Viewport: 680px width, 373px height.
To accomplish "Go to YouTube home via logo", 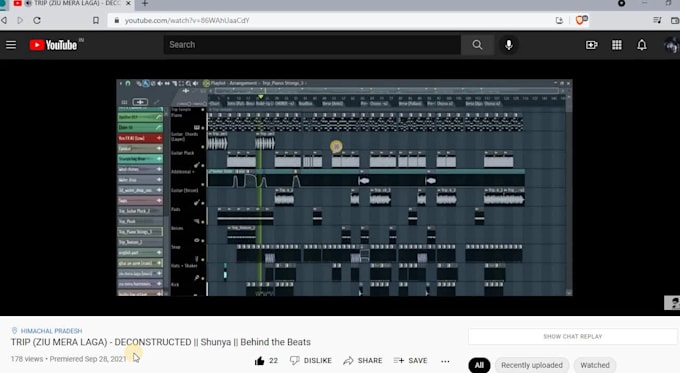I will 53,45.
